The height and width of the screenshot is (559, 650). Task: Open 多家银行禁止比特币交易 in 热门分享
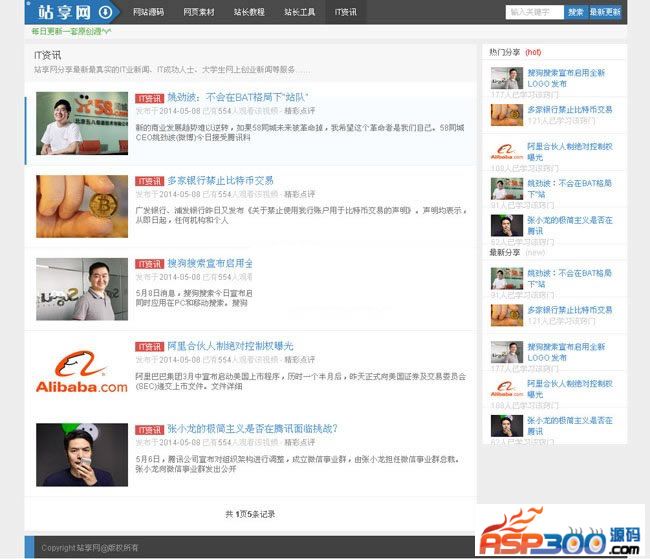pos(570,109)
